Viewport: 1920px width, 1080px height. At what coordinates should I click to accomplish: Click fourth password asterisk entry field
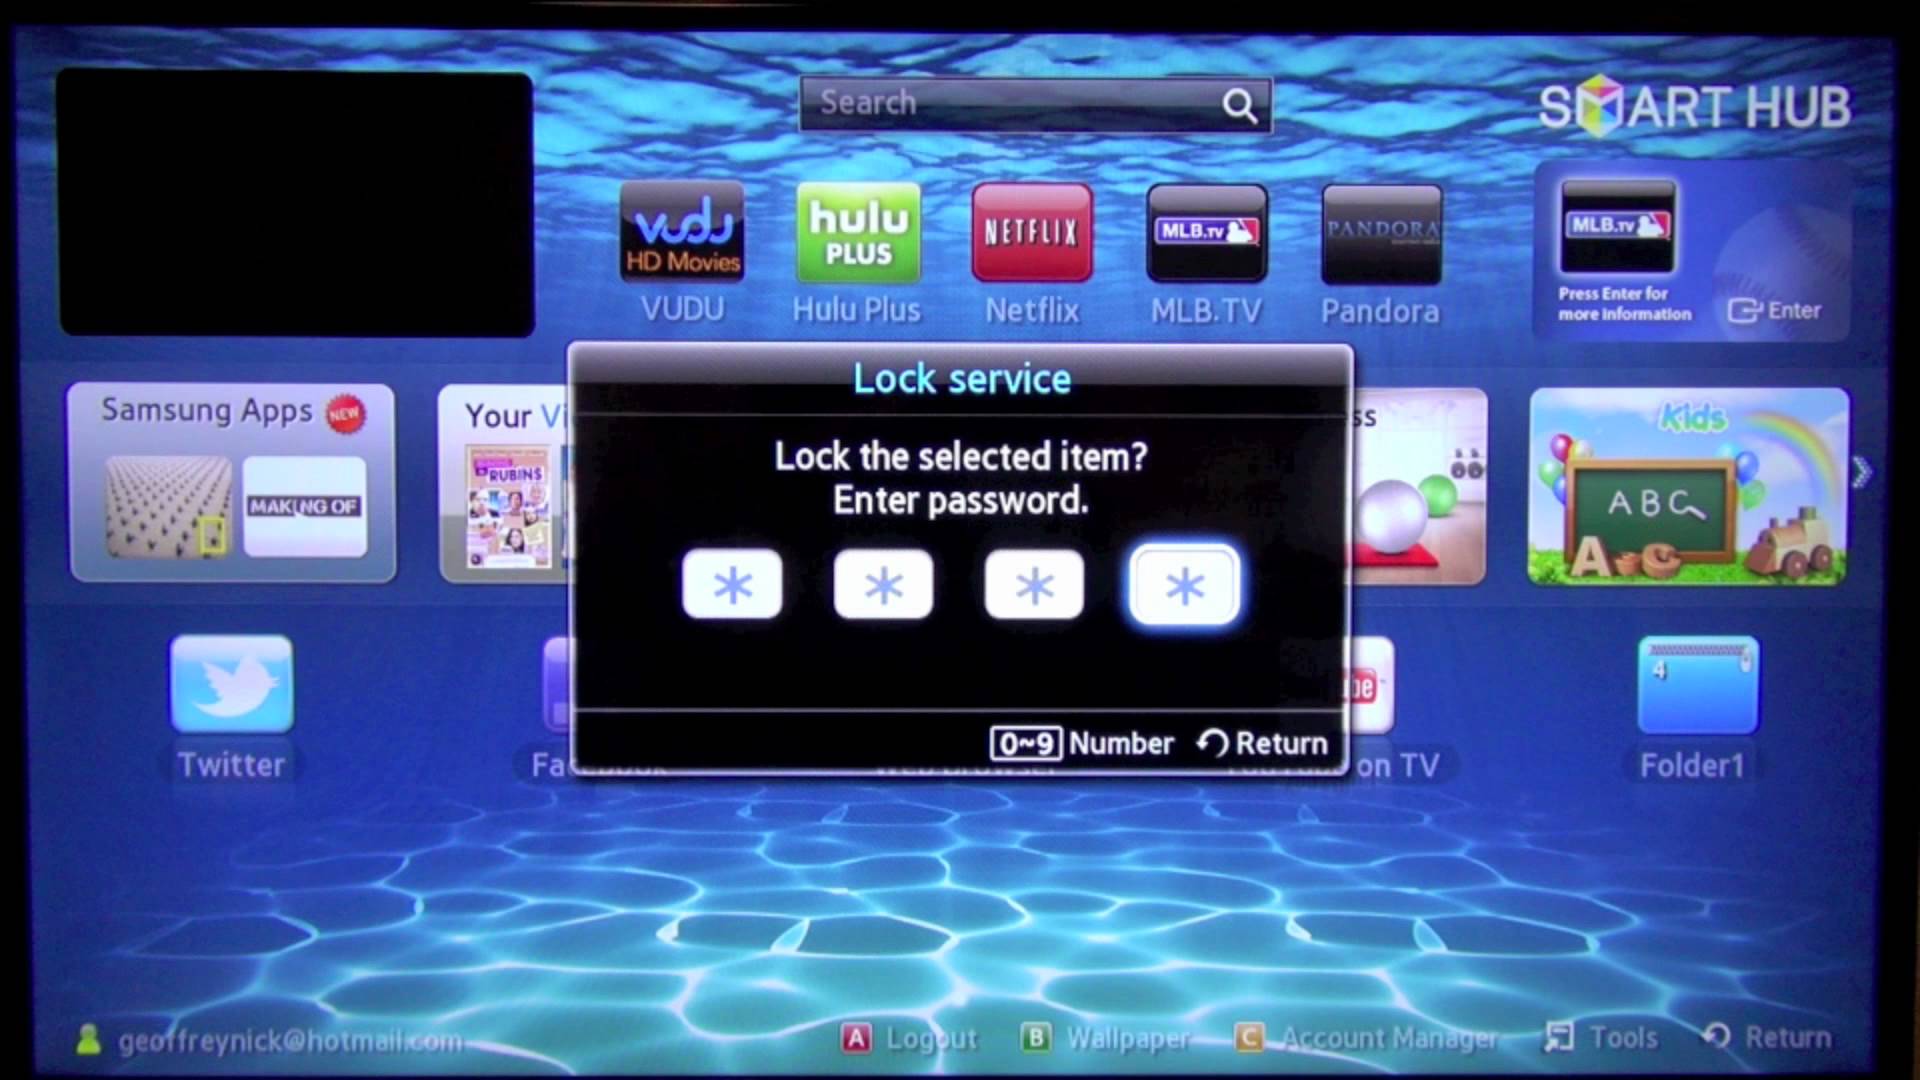coord(1184,584)
